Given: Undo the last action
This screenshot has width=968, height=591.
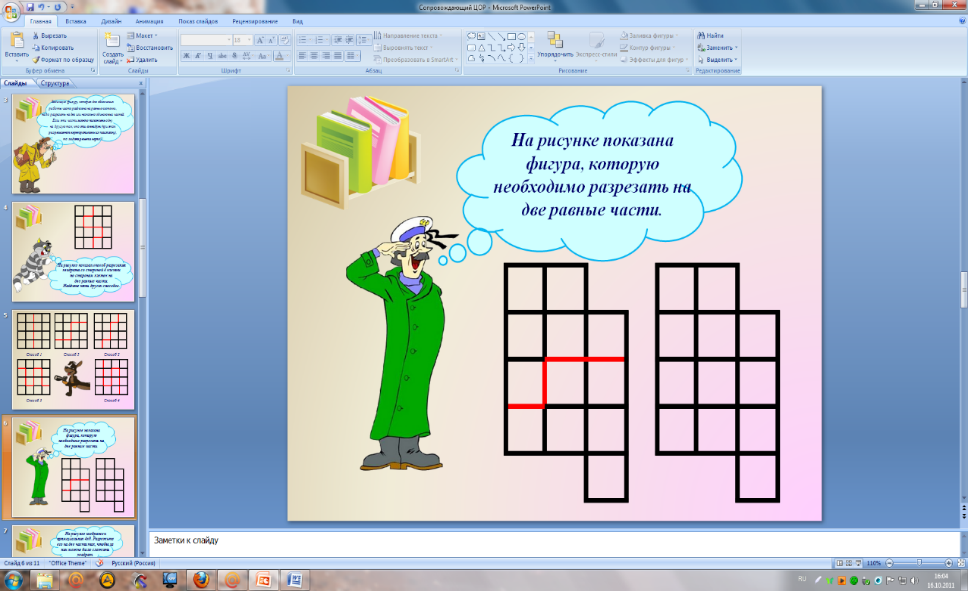Looking at the screenshot, I should pyautogui.click(x=41, y=7).
